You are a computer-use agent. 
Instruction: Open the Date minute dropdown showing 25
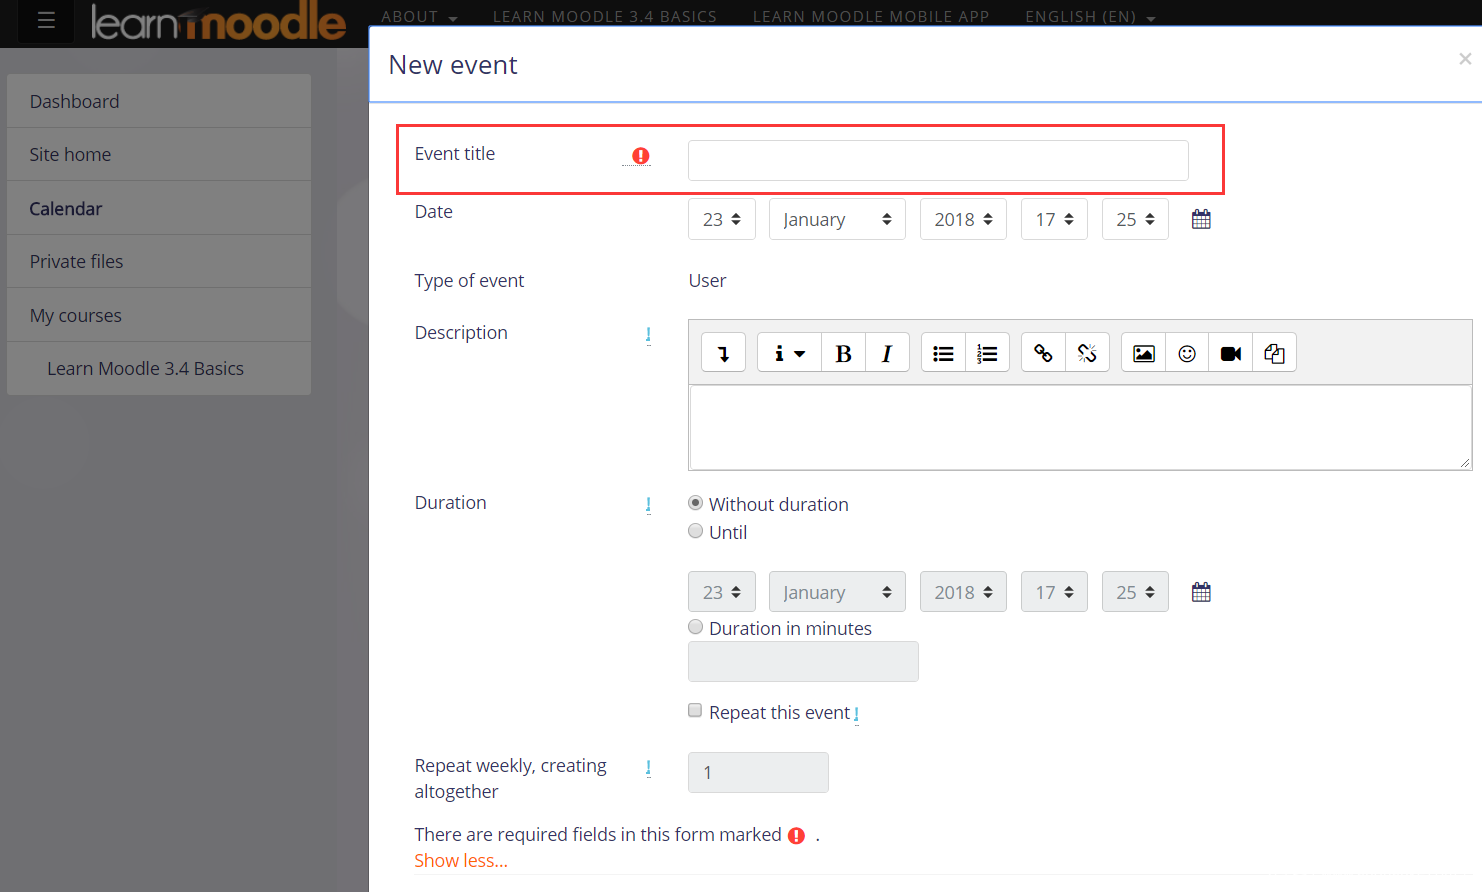[x=1135, y=219]
